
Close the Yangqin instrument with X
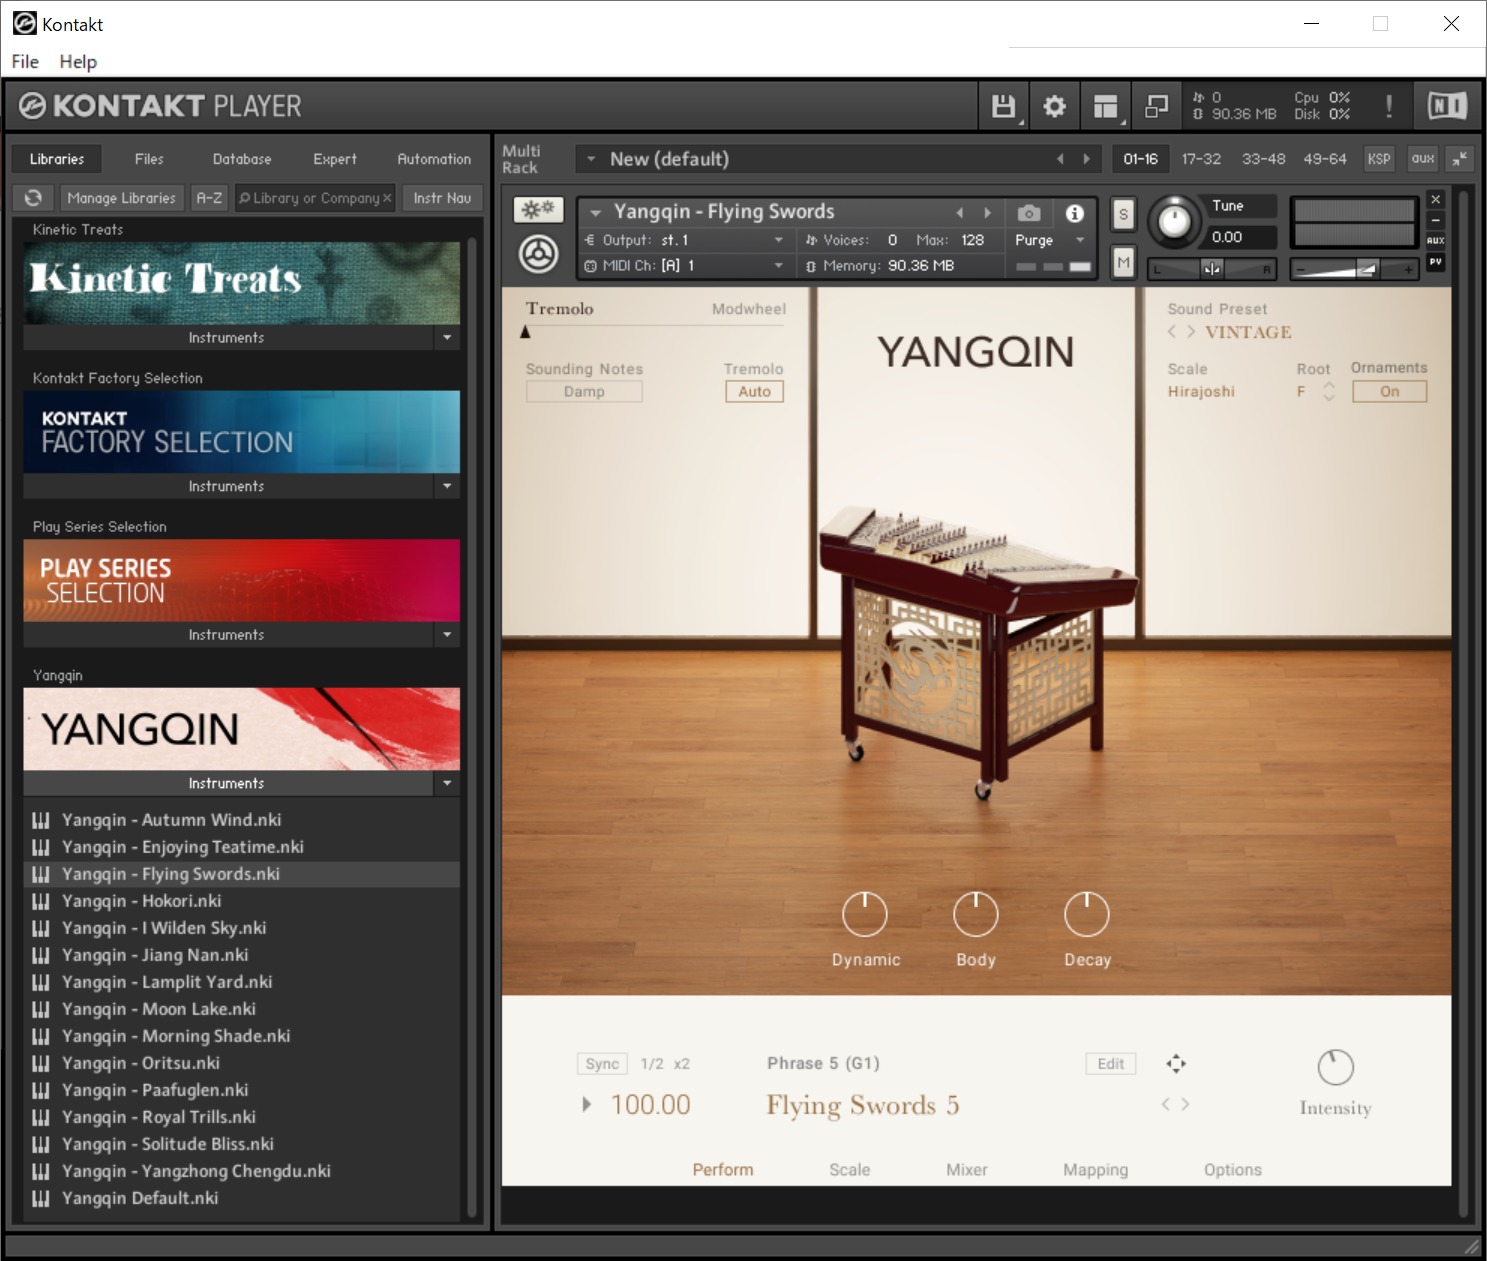coord(1435,199)
